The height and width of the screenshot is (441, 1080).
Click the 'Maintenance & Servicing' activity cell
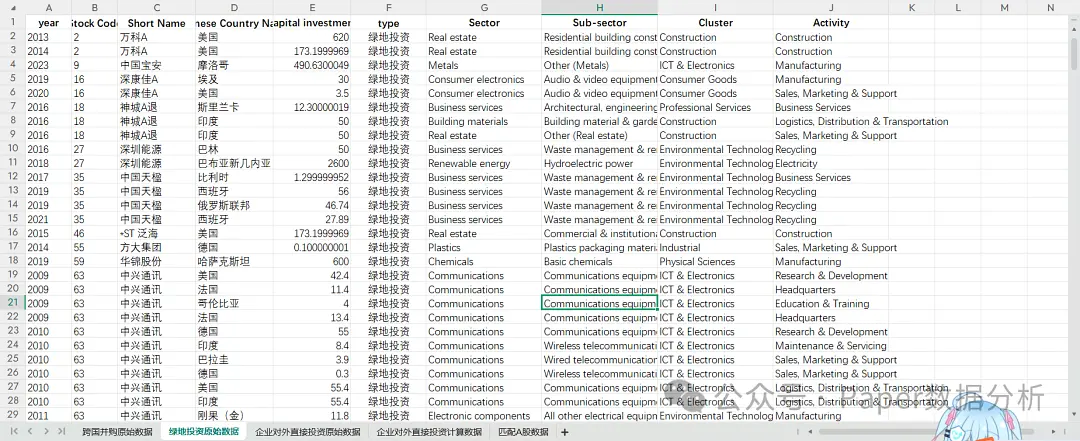[831, 345]
